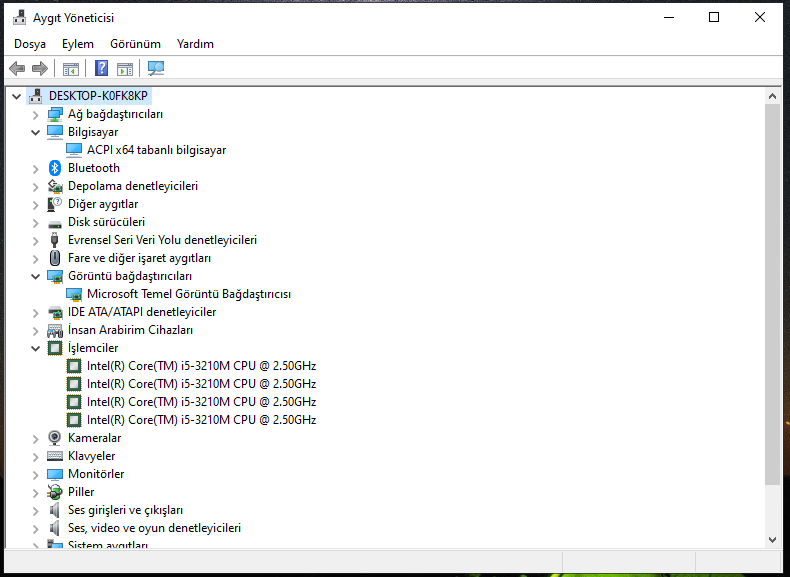This screenshot has height=577, width=790.
Task: Click the DESKTOP-K0FK8KP computer icon
Action: tap(36, 96)
